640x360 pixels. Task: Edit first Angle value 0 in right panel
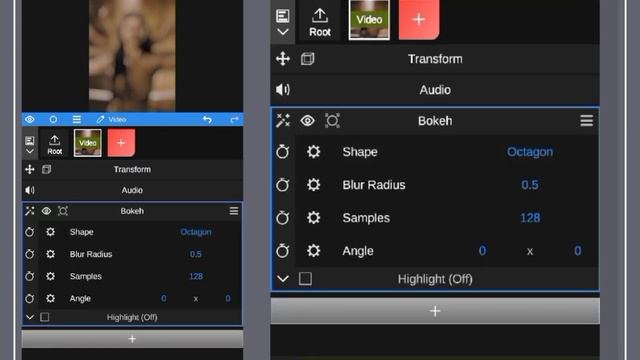pyautogui.click(x=482, y=251)
